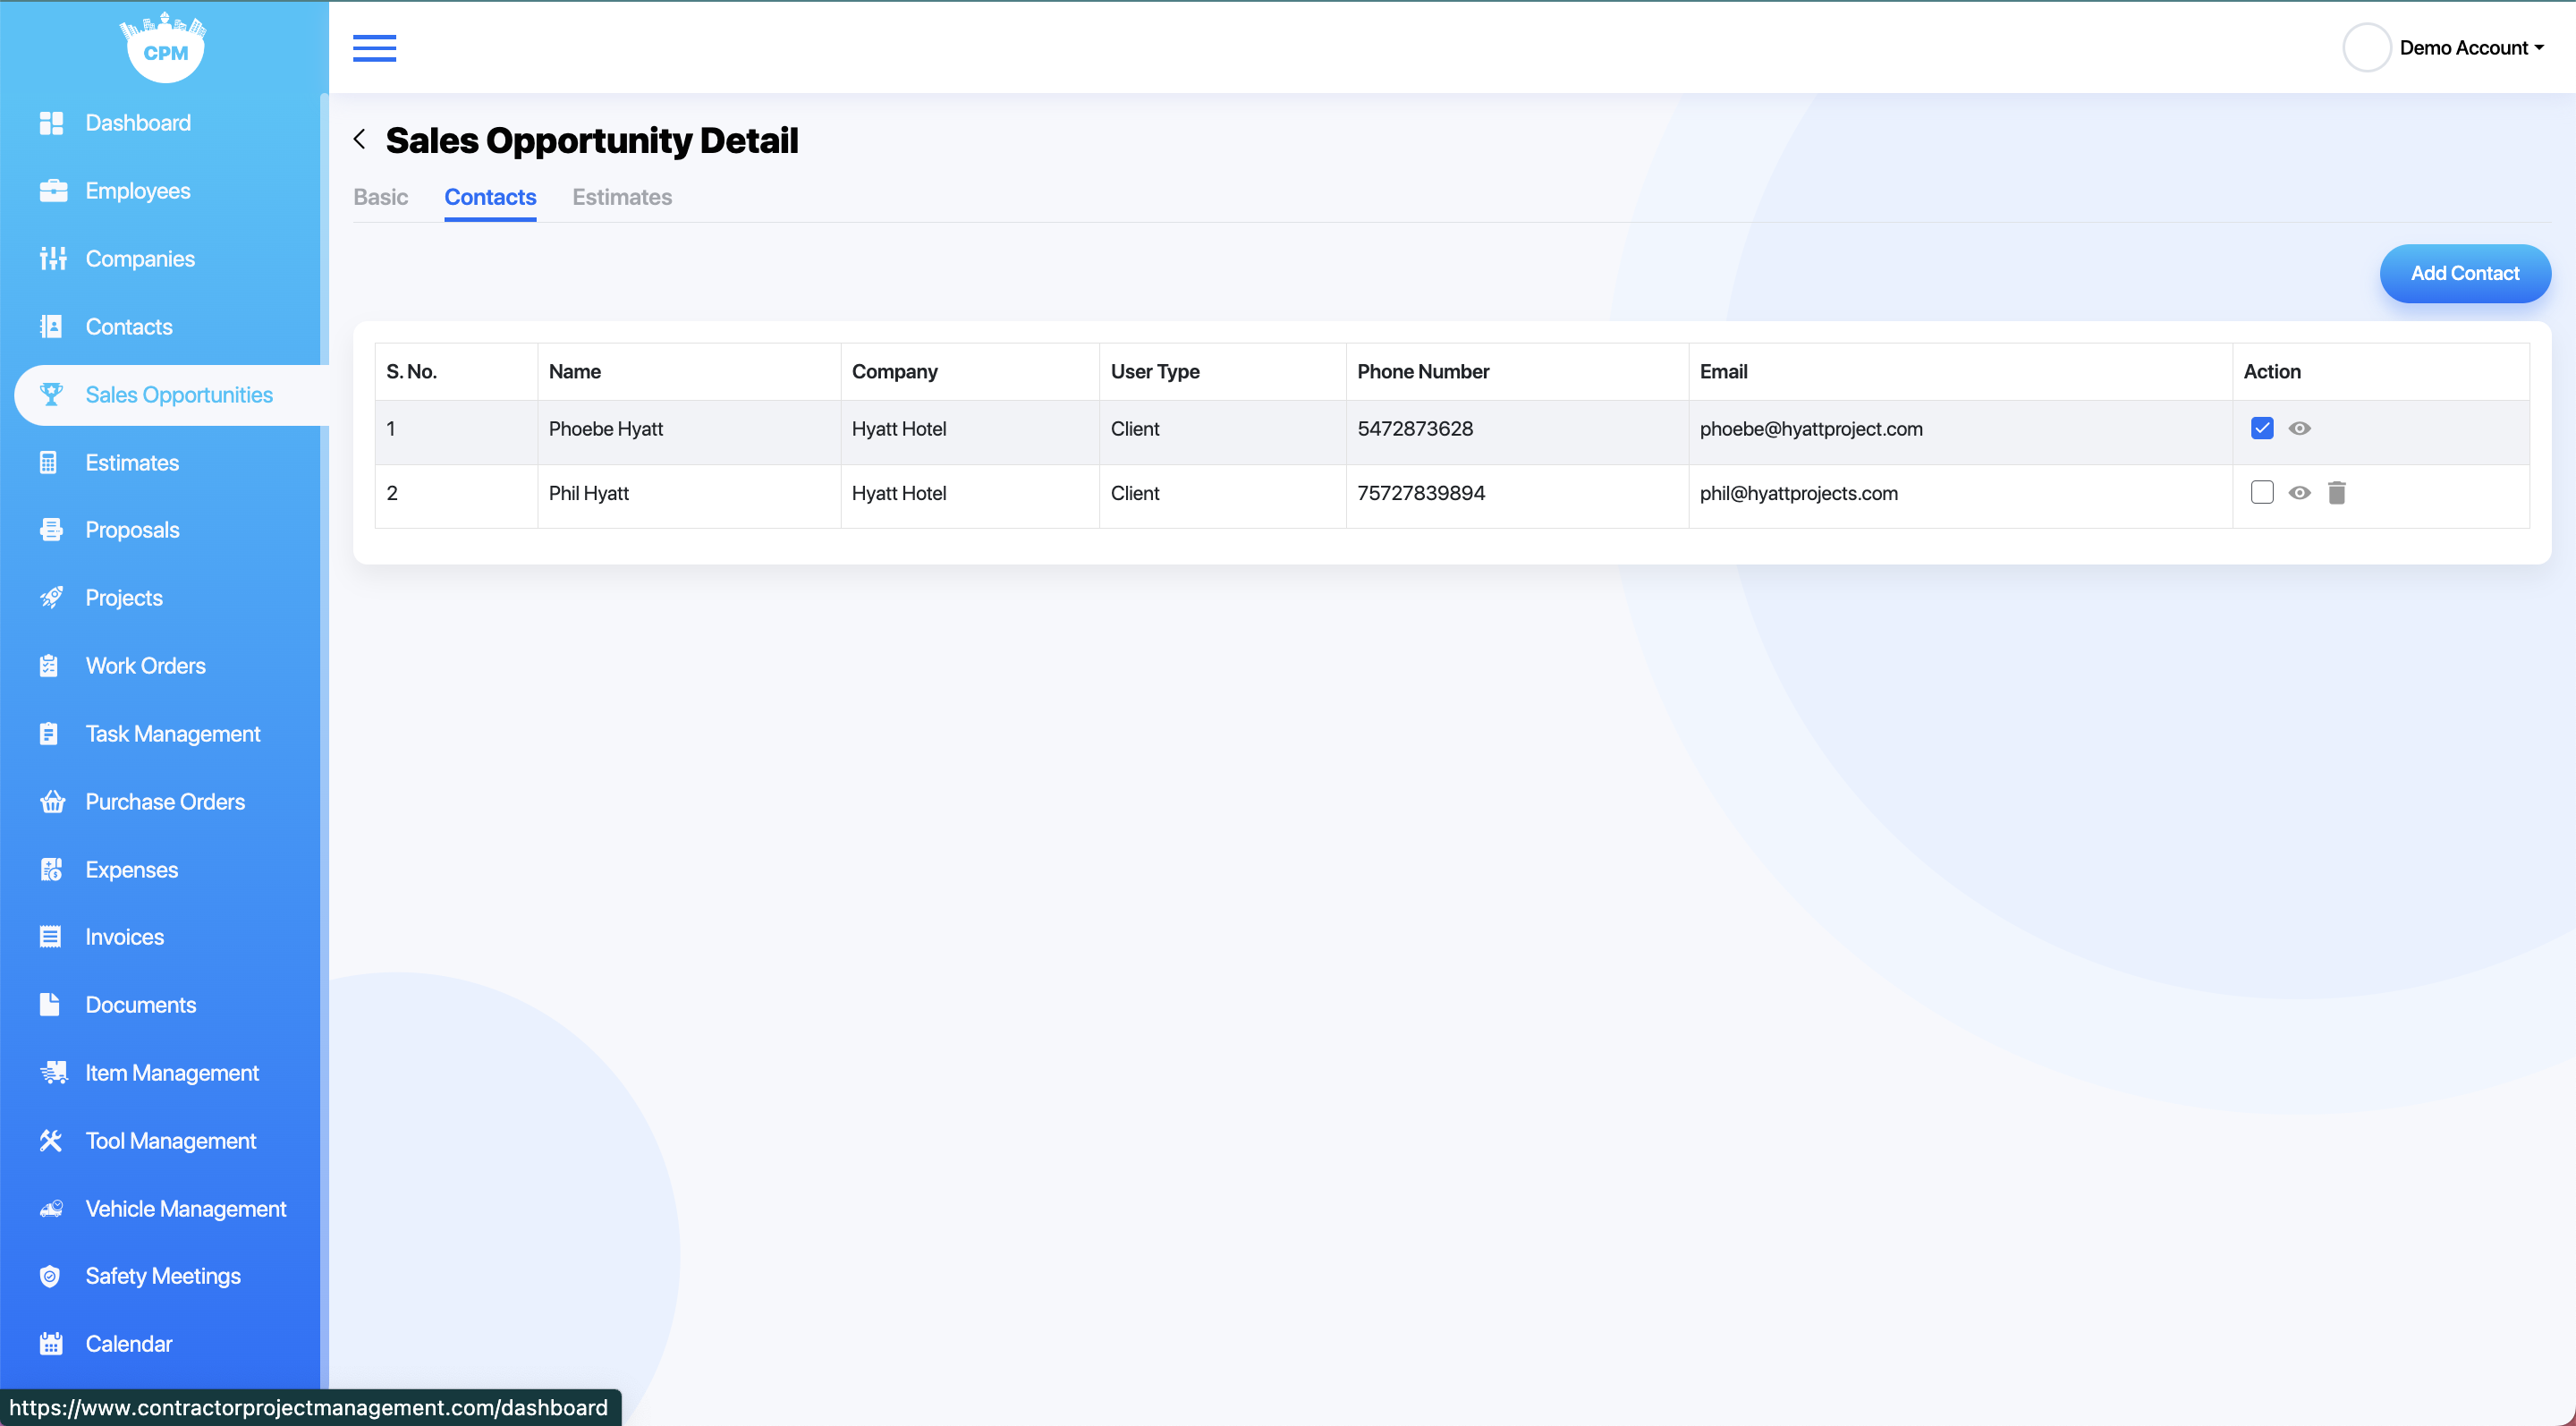Open the Projects sidebar link
2576x1426 pixels.
pos(124,598)
